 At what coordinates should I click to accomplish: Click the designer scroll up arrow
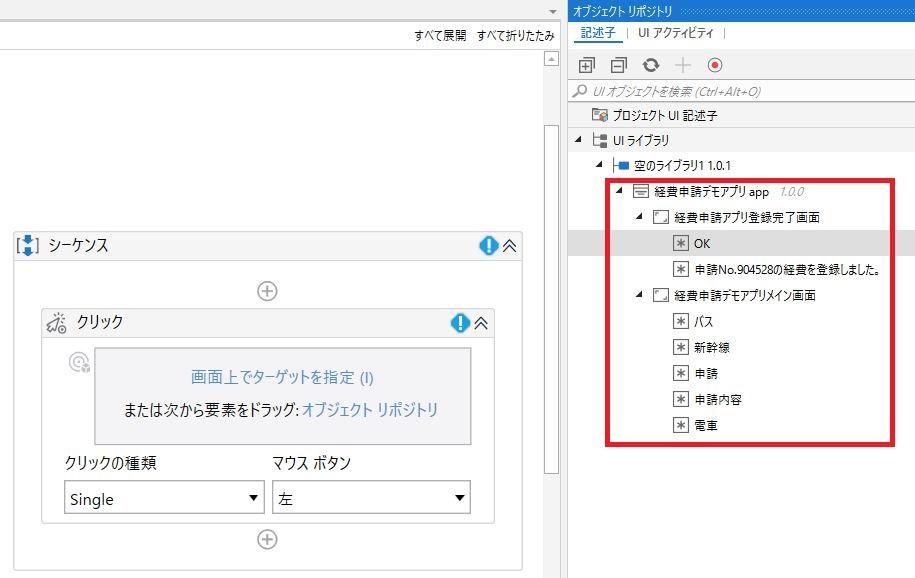[x=551, y=58]
